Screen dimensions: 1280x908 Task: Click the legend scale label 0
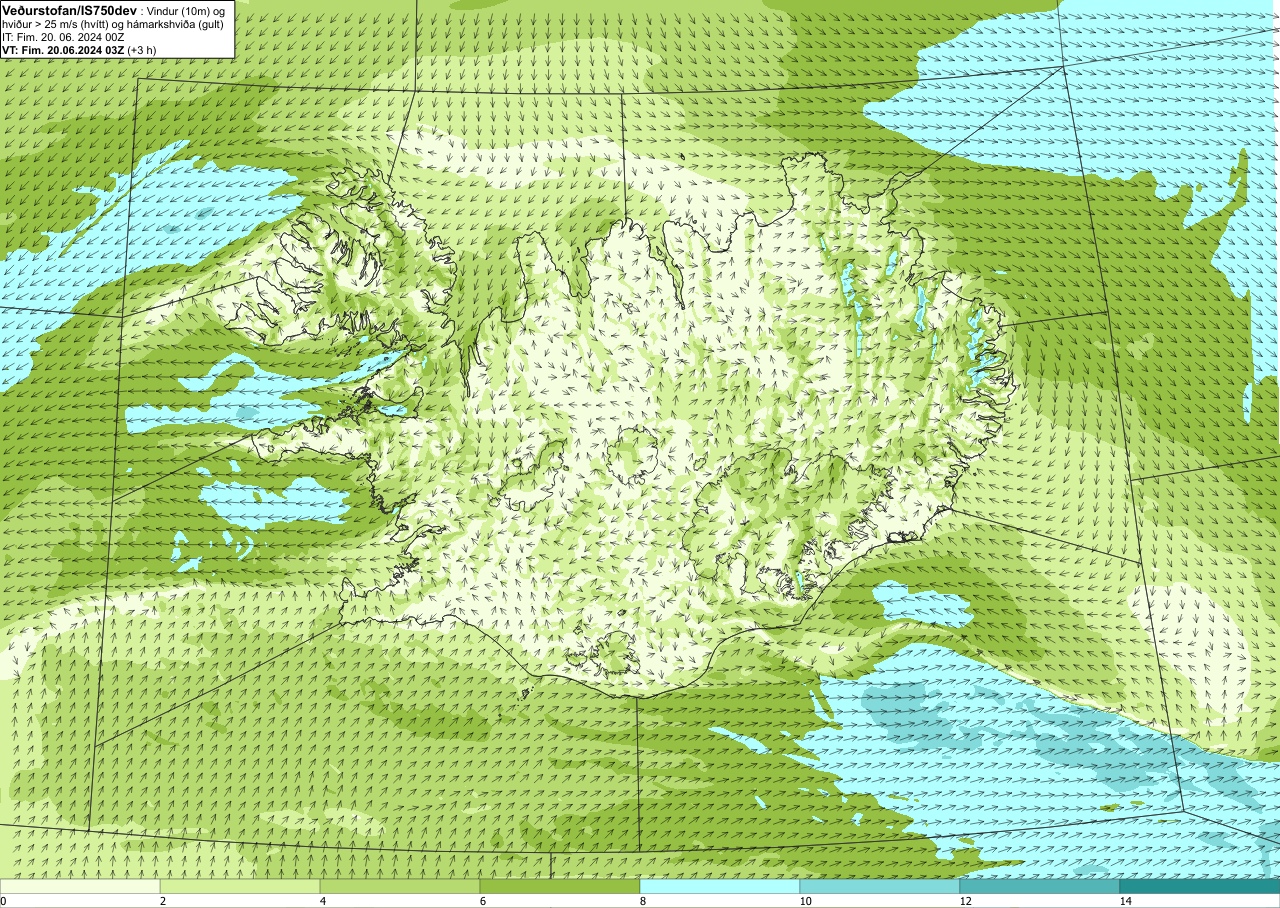pyautogui.click(x=4, y=901)
